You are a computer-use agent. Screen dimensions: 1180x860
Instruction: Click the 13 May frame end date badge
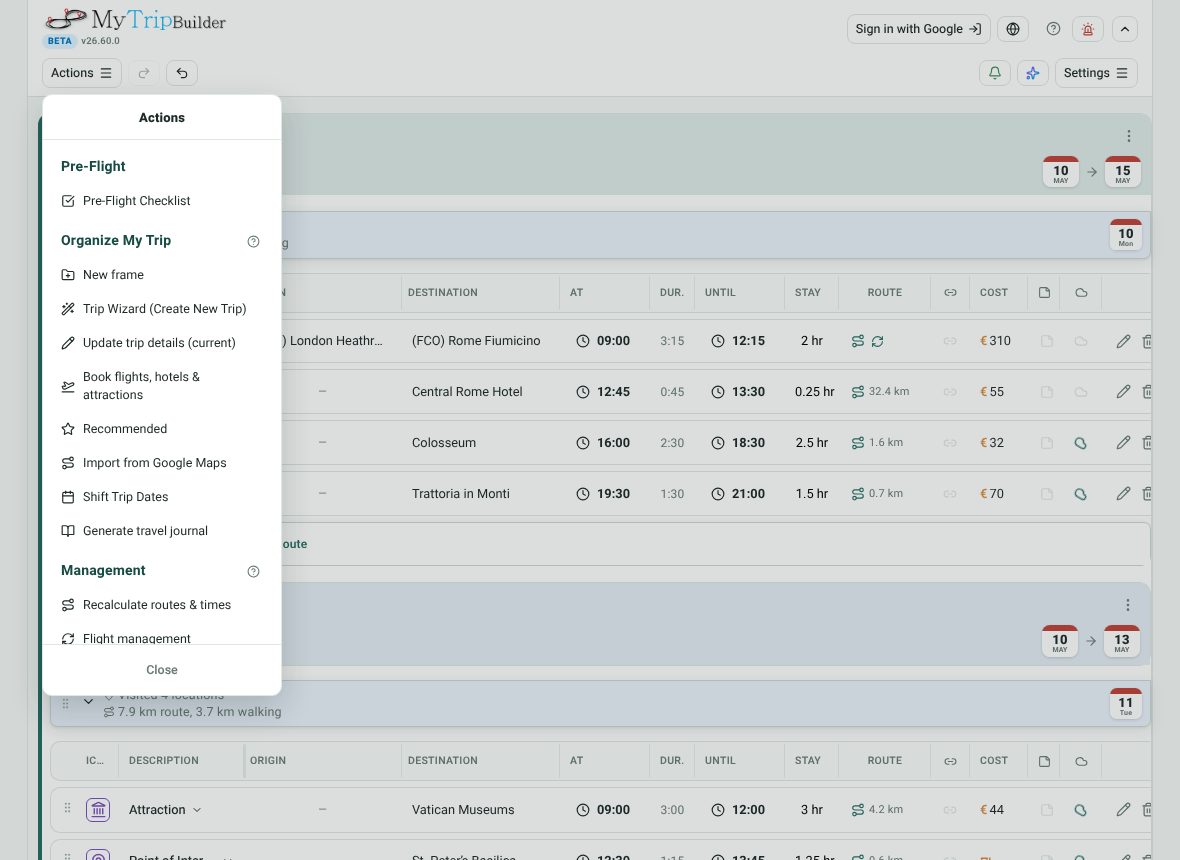[x=1121, y=641]
